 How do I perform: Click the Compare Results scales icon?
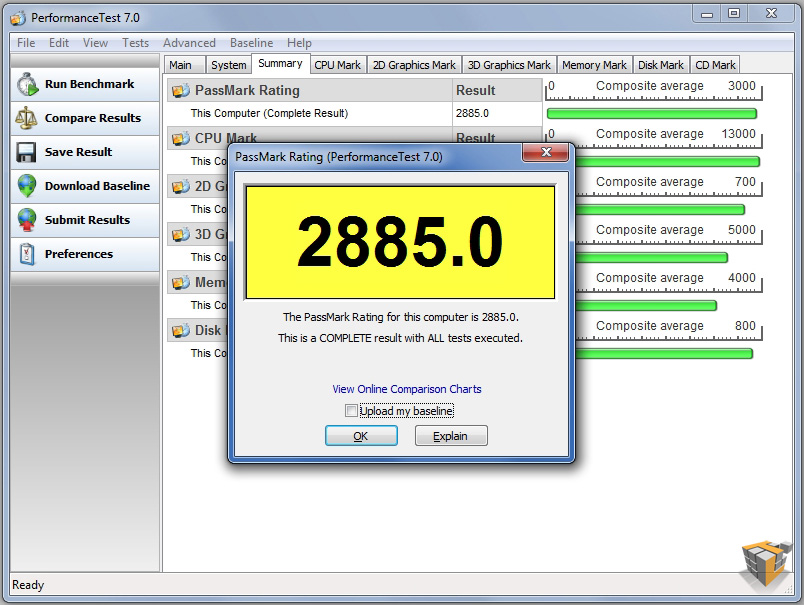point(26,118)
